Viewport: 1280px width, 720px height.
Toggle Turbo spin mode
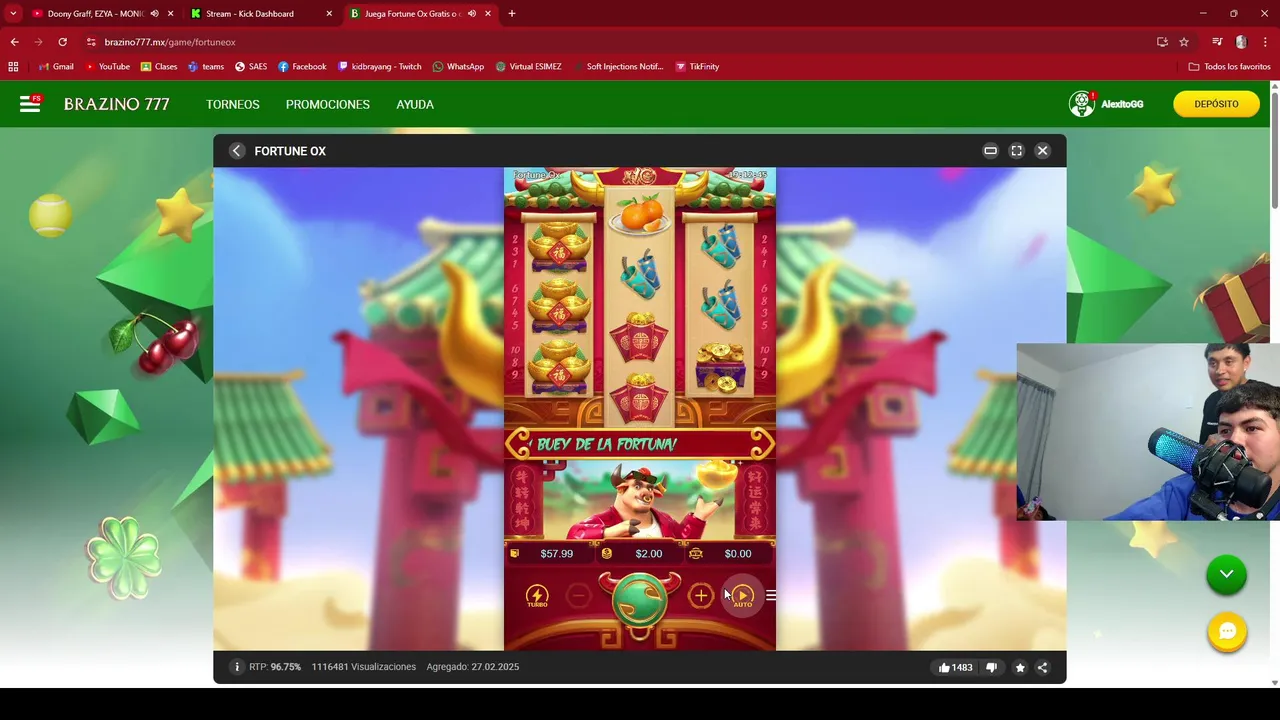pos(537,597)
